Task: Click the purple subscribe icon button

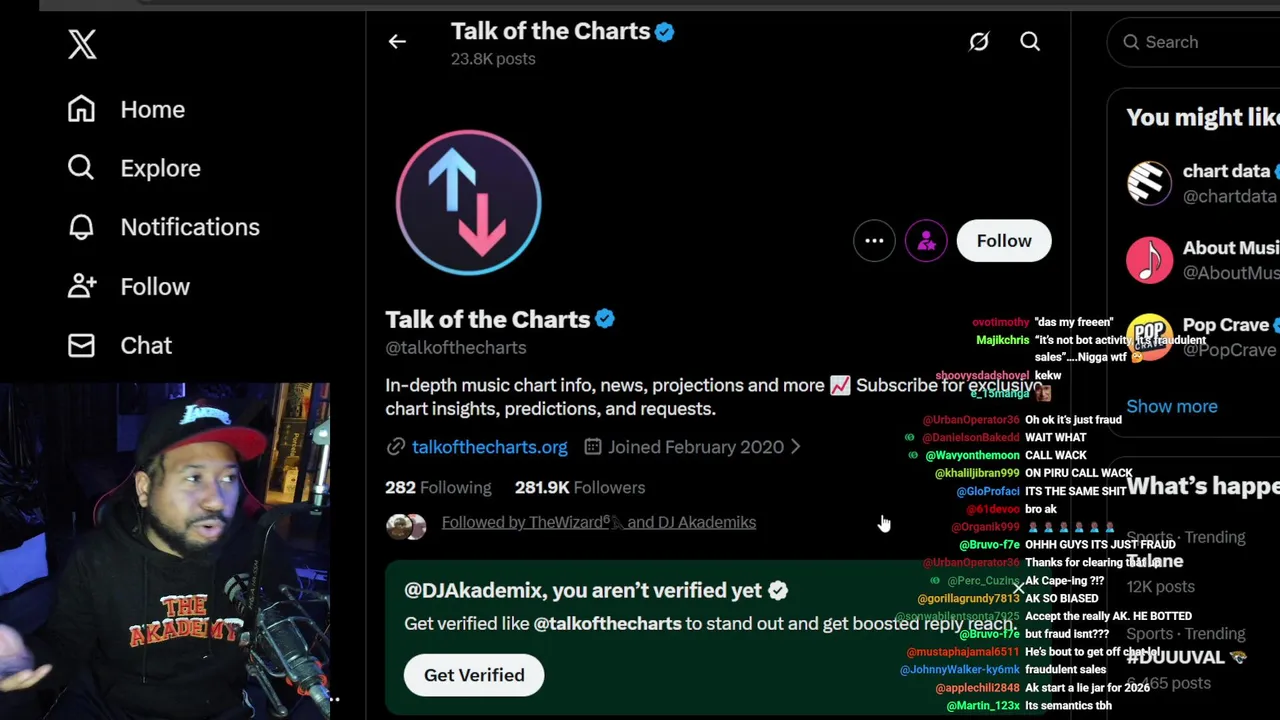Action: (x=926, y=241)
